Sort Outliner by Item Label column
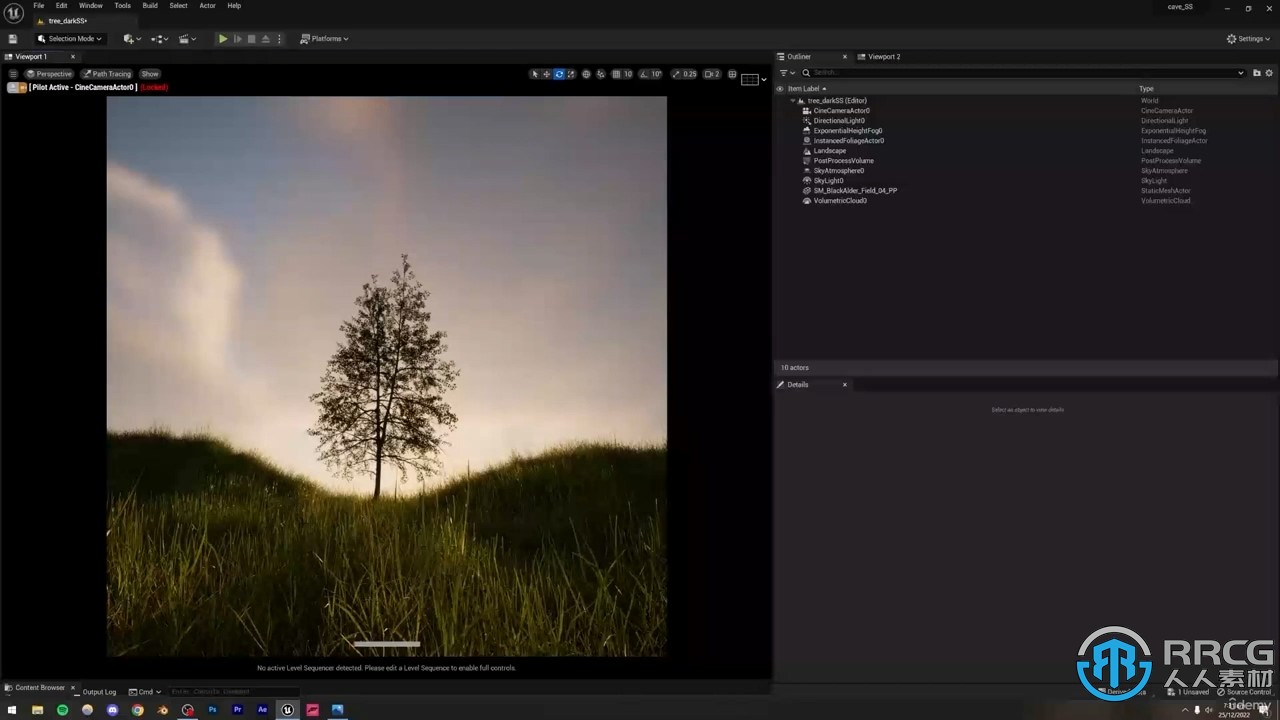This screenshot has width=1280, height=720. pyautogui.click(x=805, y=89)
